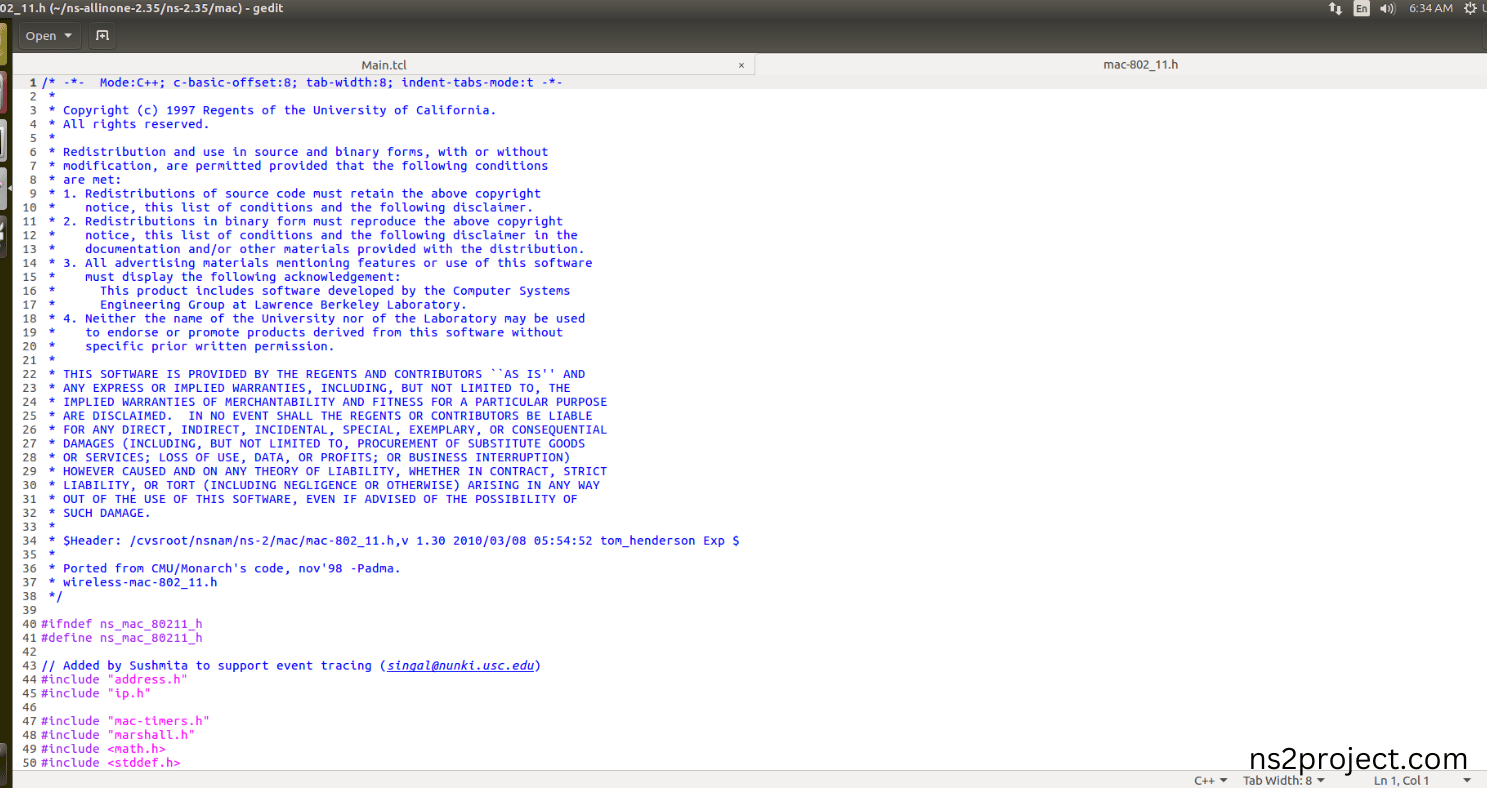
Task: Place cursor on #define ns_mac_80211_h line
Action: point(121,638)
